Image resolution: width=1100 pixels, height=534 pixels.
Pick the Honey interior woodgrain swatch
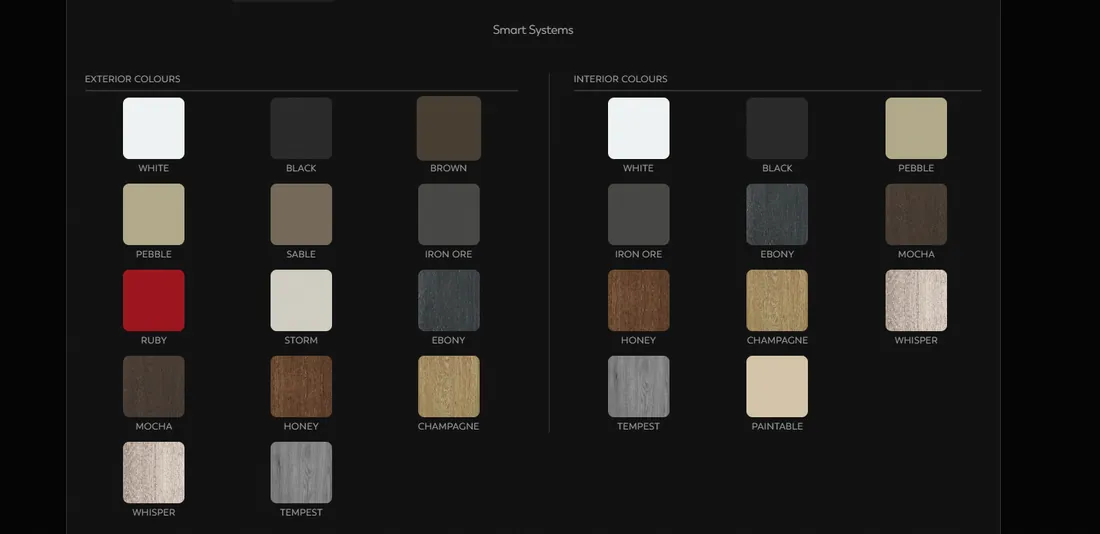(x=638, y=300)
